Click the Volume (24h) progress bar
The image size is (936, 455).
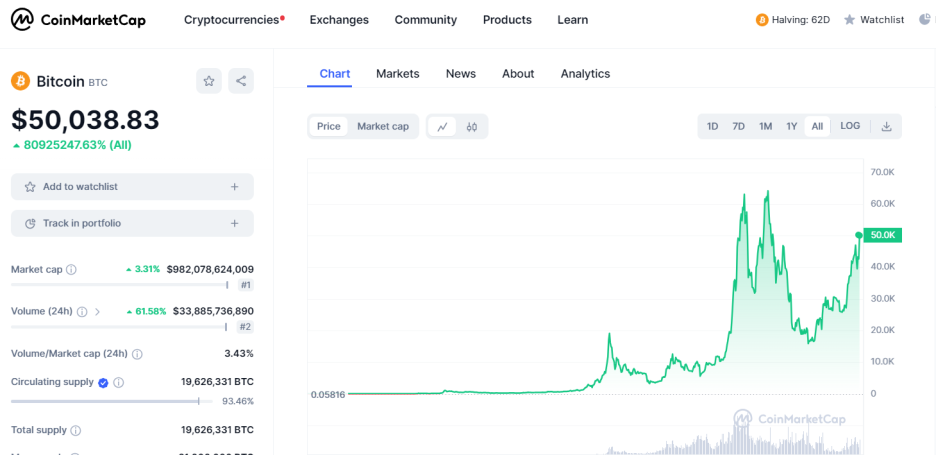tap(119, 327)
